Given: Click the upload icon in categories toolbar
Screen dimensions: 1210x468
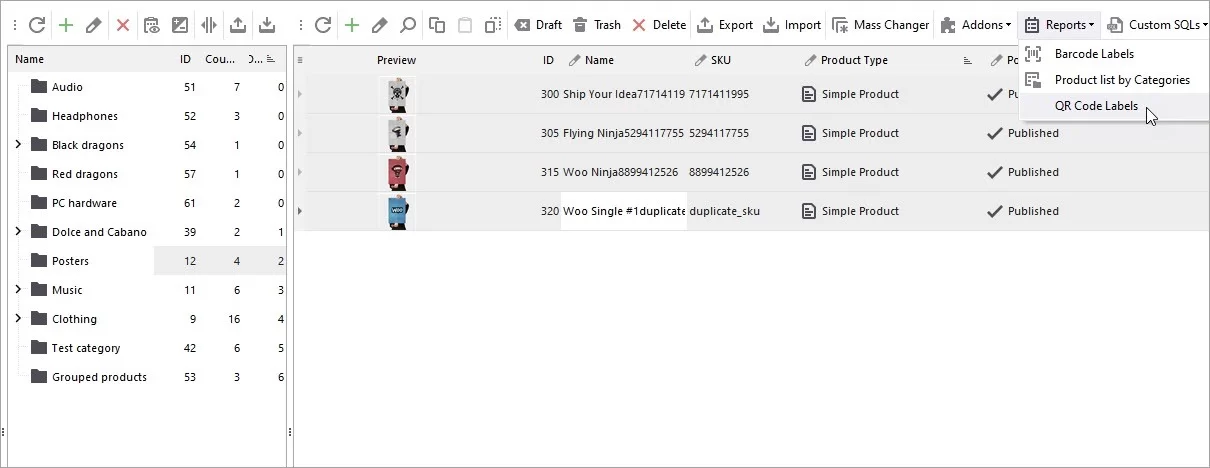Looking at the screenshot, I should [x=238, y=25].
